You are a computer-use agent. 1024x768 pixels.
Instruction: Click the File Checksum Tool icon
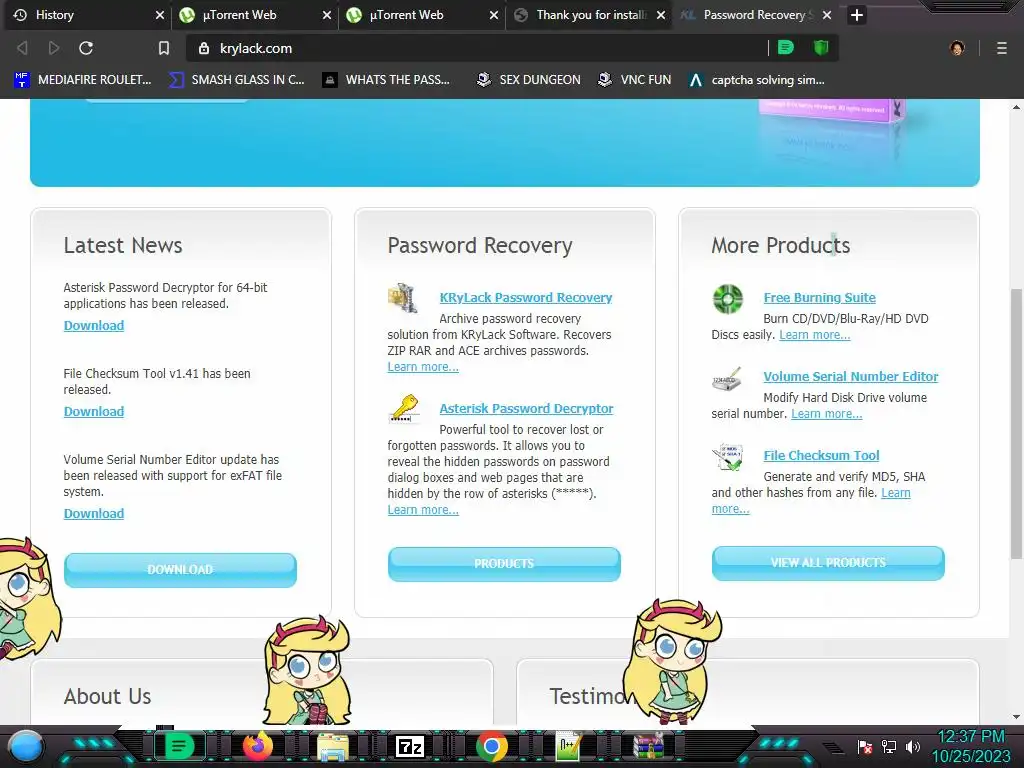[x=728, y=456]
